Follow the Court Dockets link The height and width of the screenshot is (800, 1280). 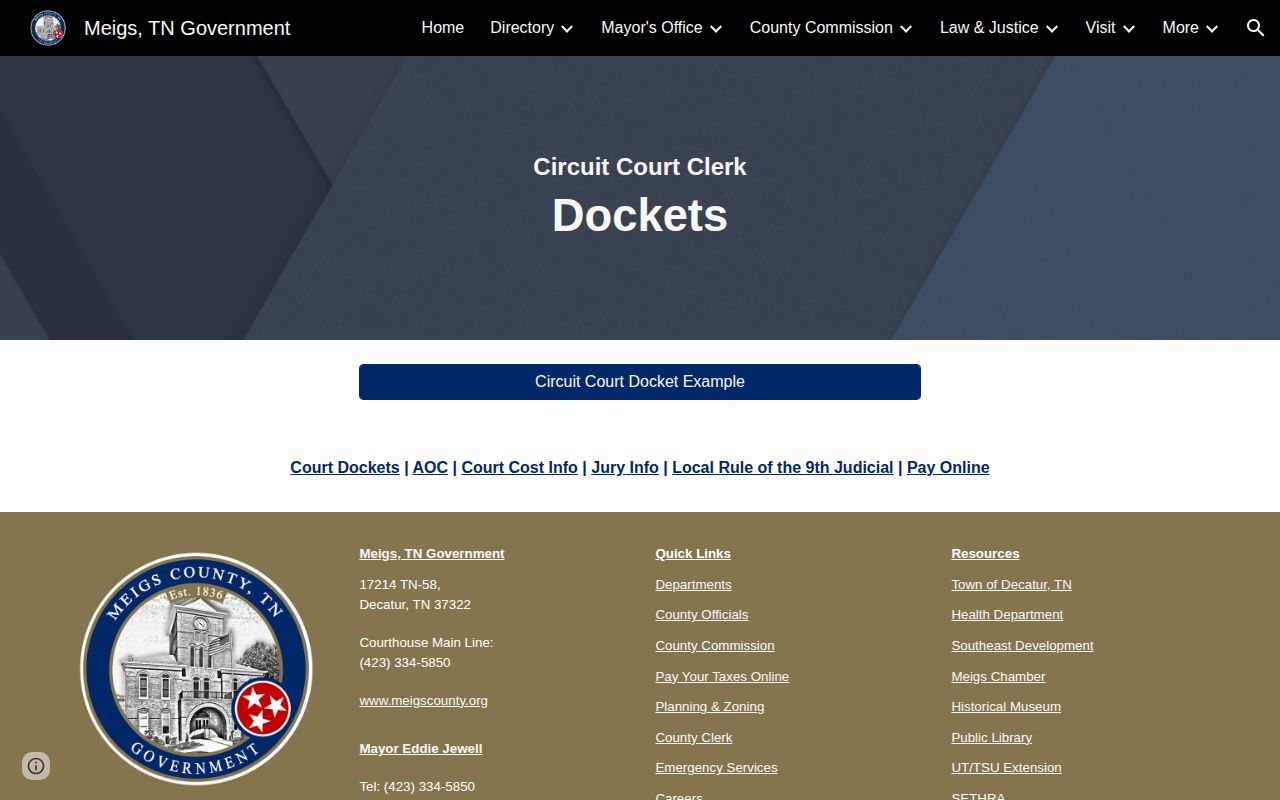coord(345,467)
